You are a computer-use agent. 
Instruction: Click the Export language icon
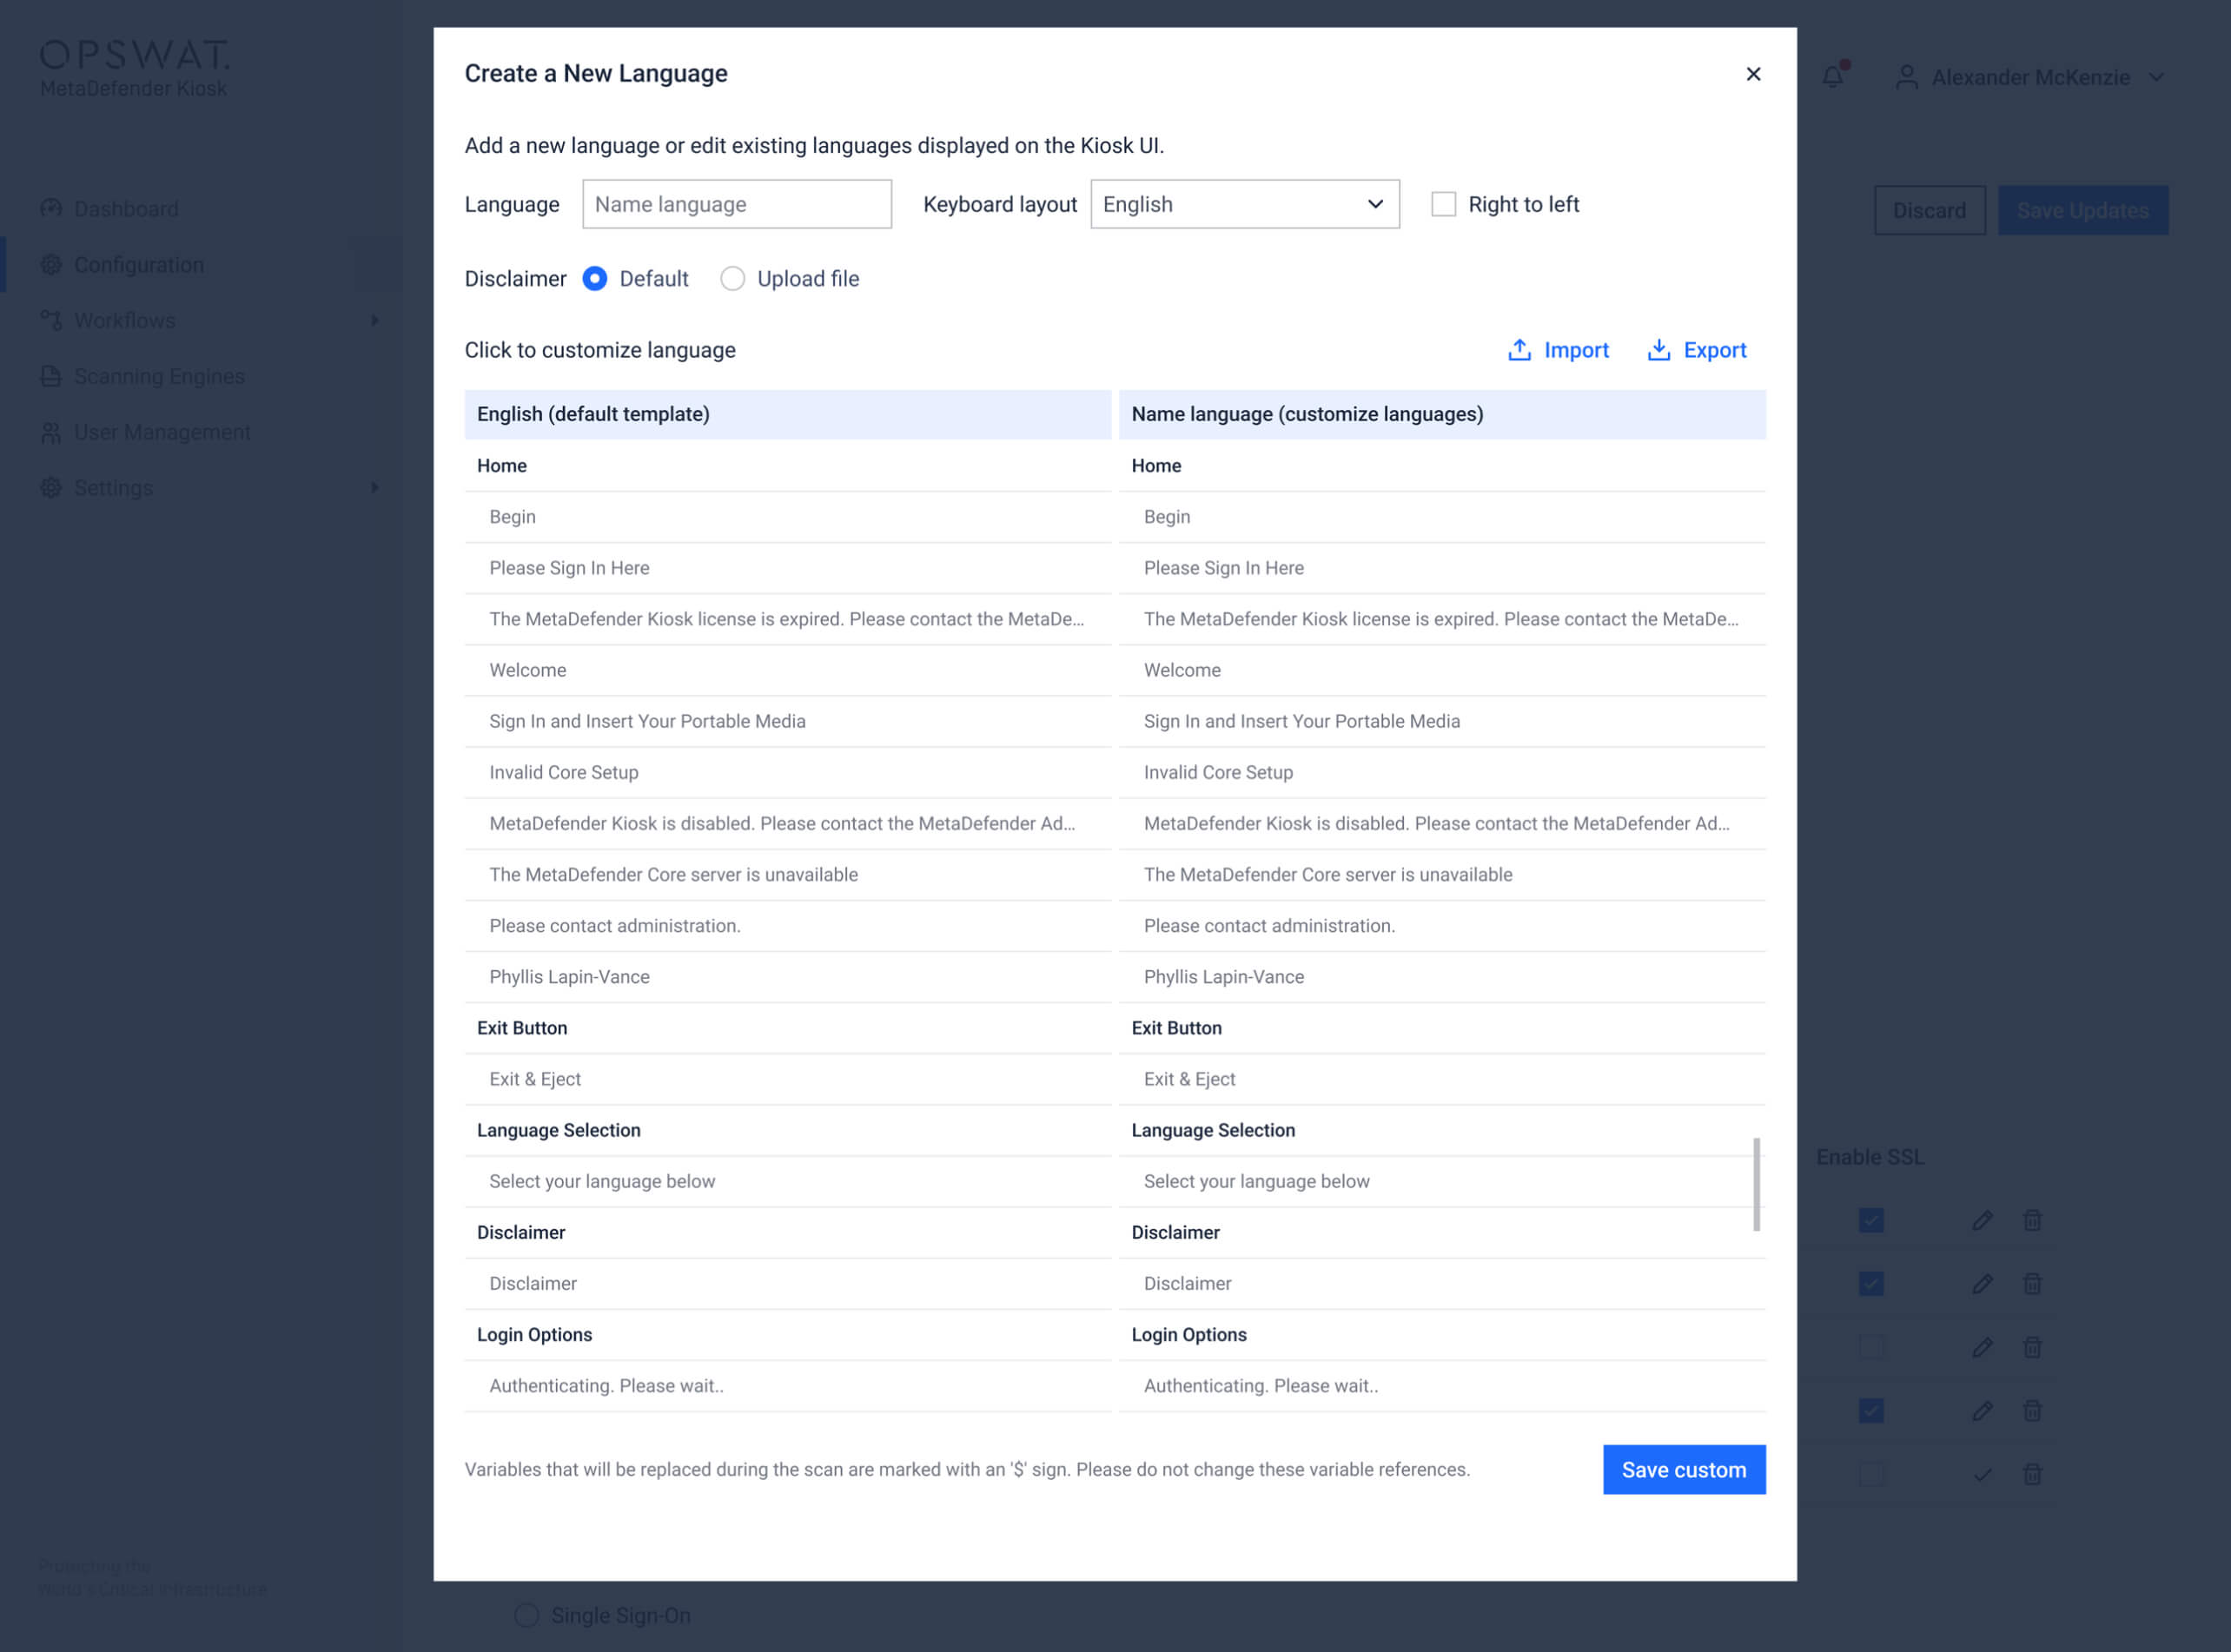click(x=1660, y=350)
